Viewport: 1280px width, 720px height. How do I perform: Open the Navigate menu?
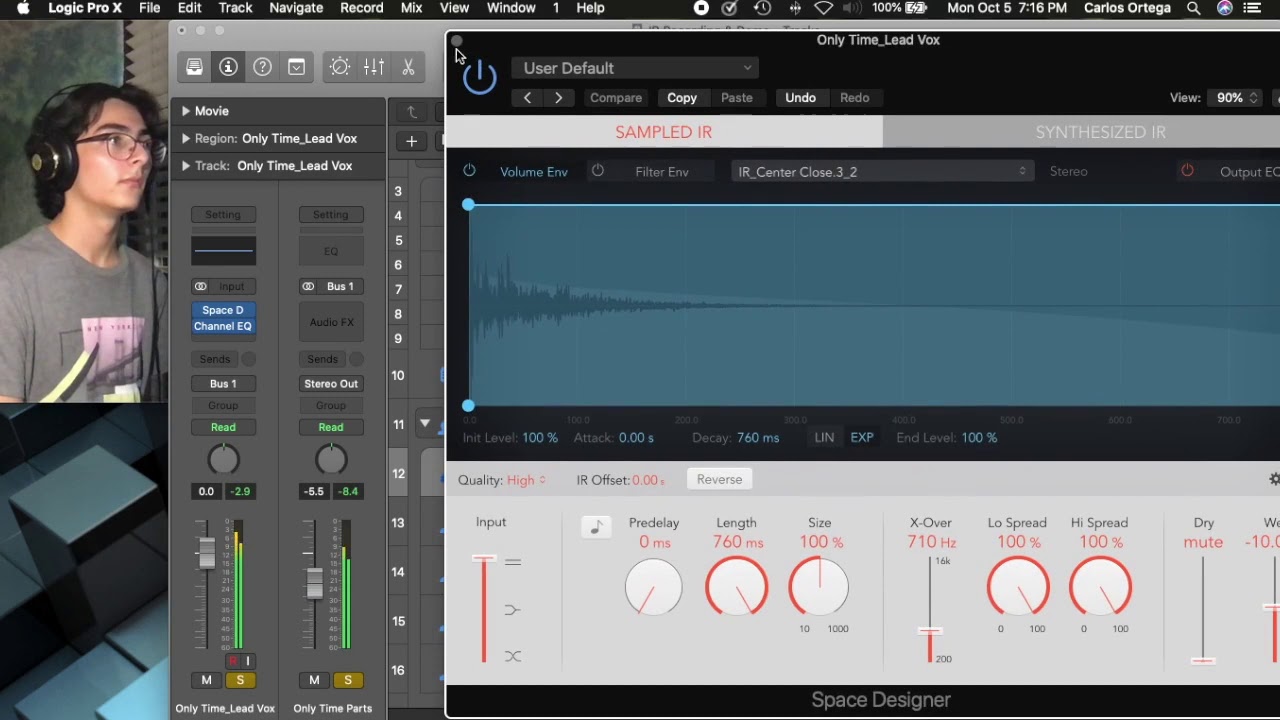(296, 8)
